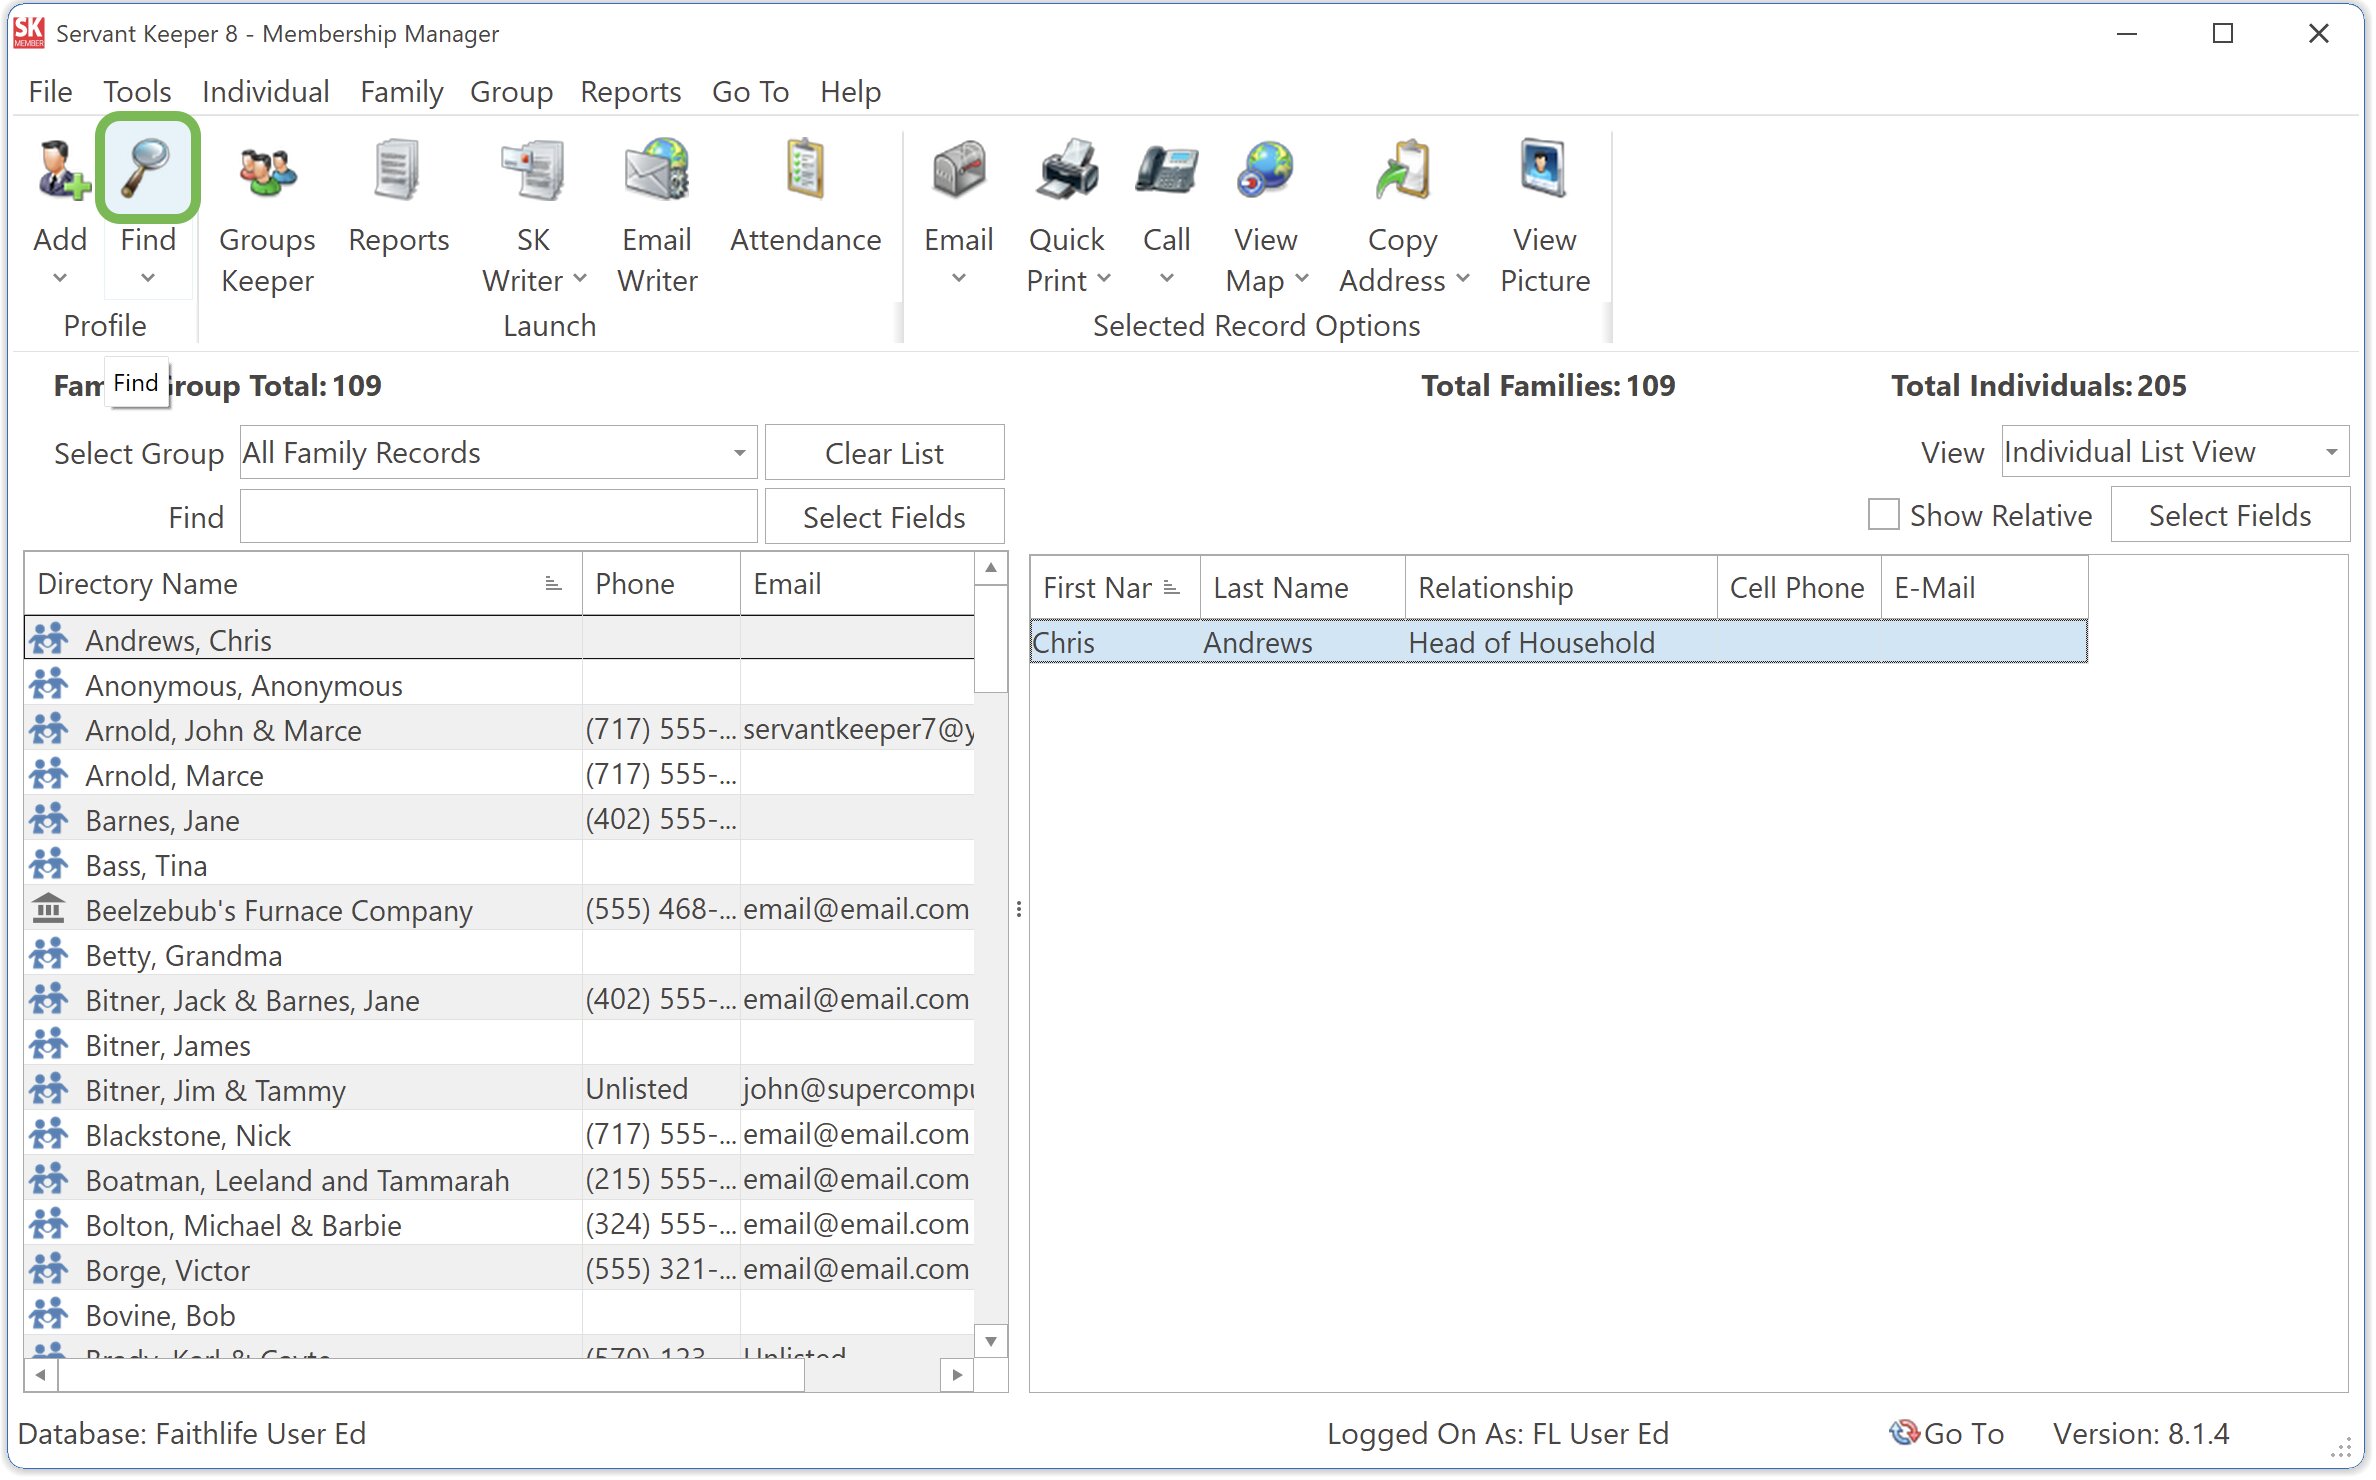Click Select Fields above the individual list
Screen dimensions: 2376x1480
(x=2229, y=514)
